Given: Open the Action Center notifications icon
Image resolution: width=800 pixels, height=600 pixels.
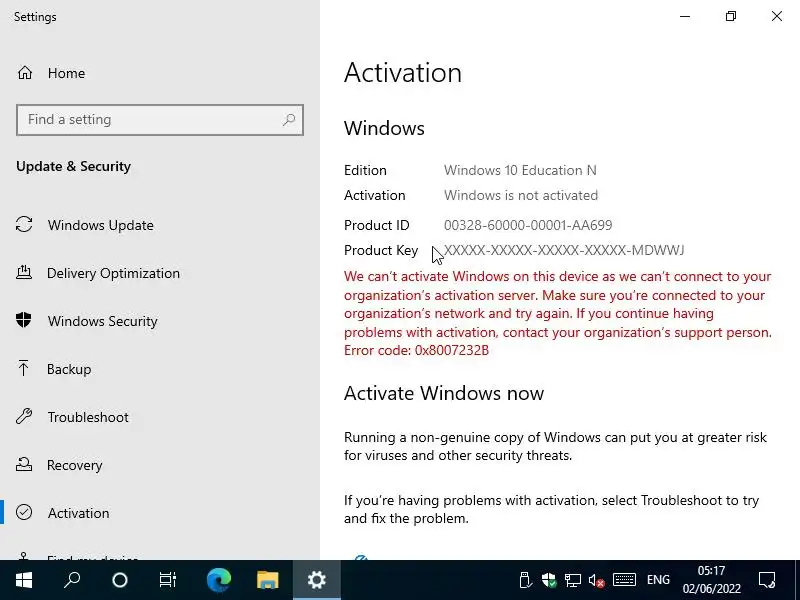Looking at the screenshot, I should click(767, 580).
